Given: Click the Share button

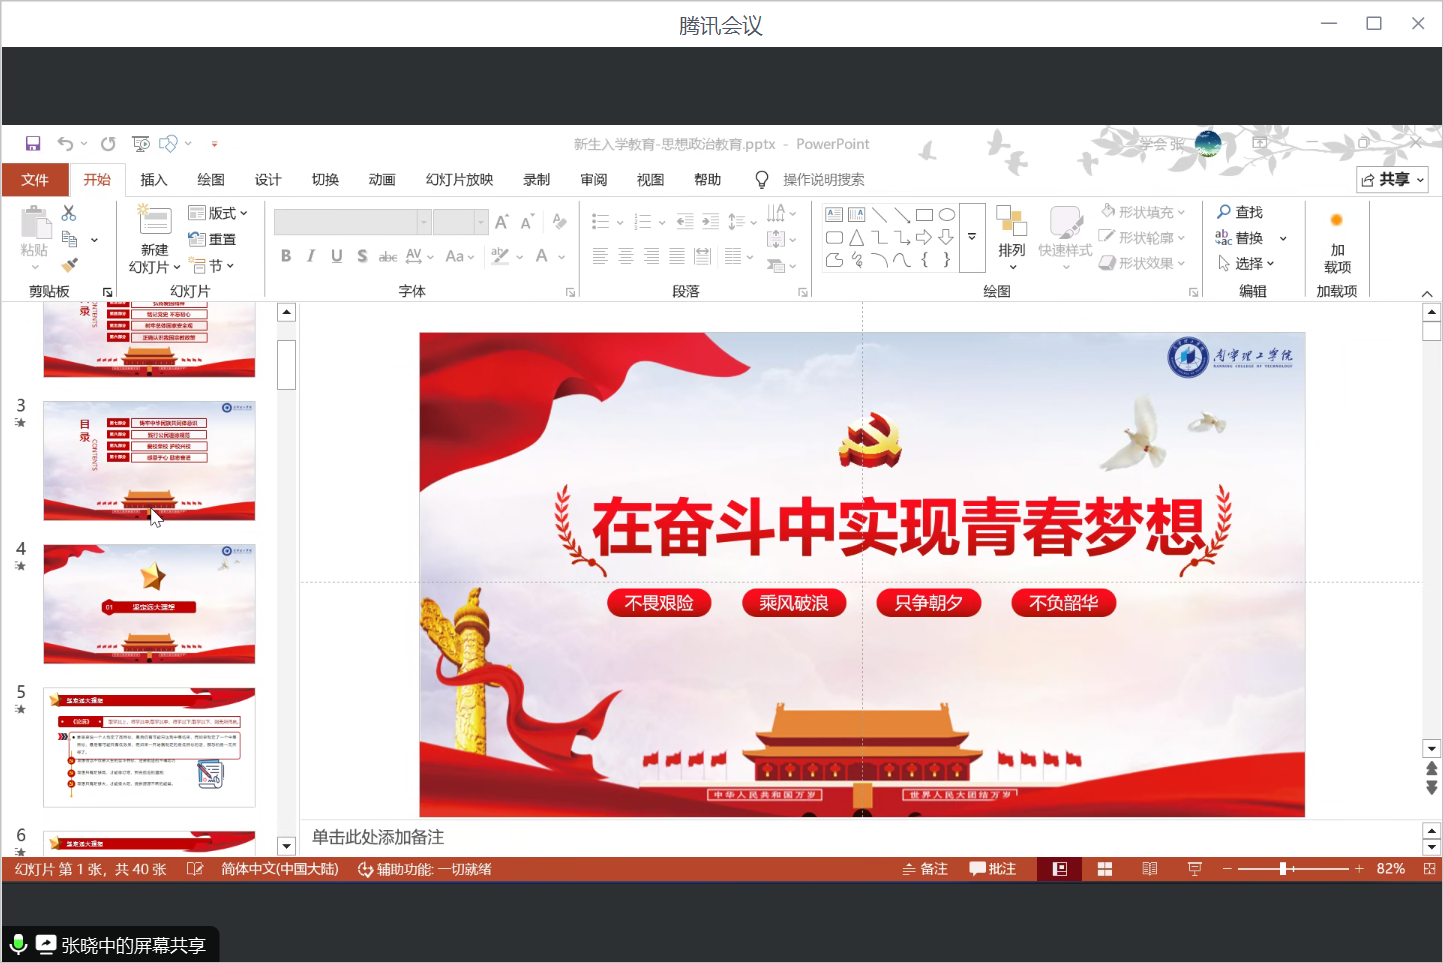Looking at the screenshot, I should pyautogui.click(x=1391, y=179).
